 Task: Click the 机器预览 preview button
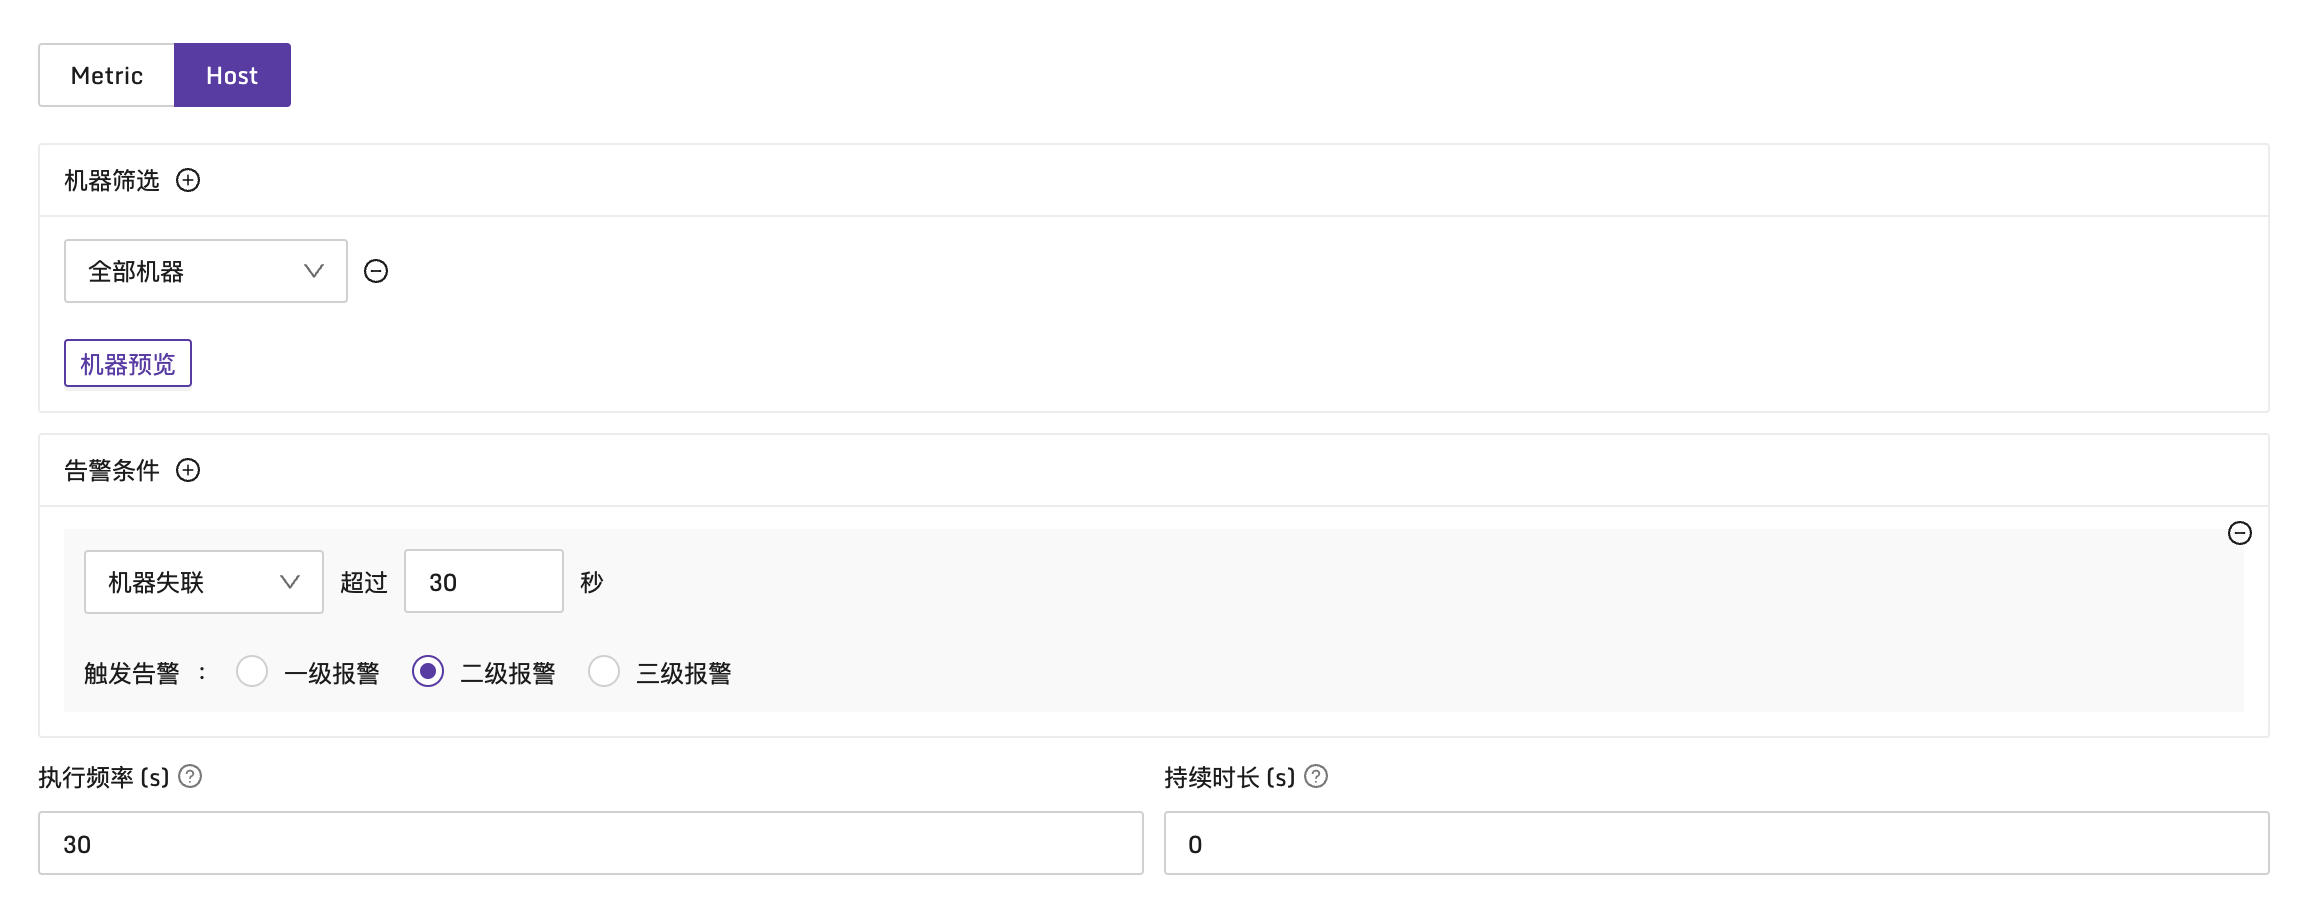[127, 363]
